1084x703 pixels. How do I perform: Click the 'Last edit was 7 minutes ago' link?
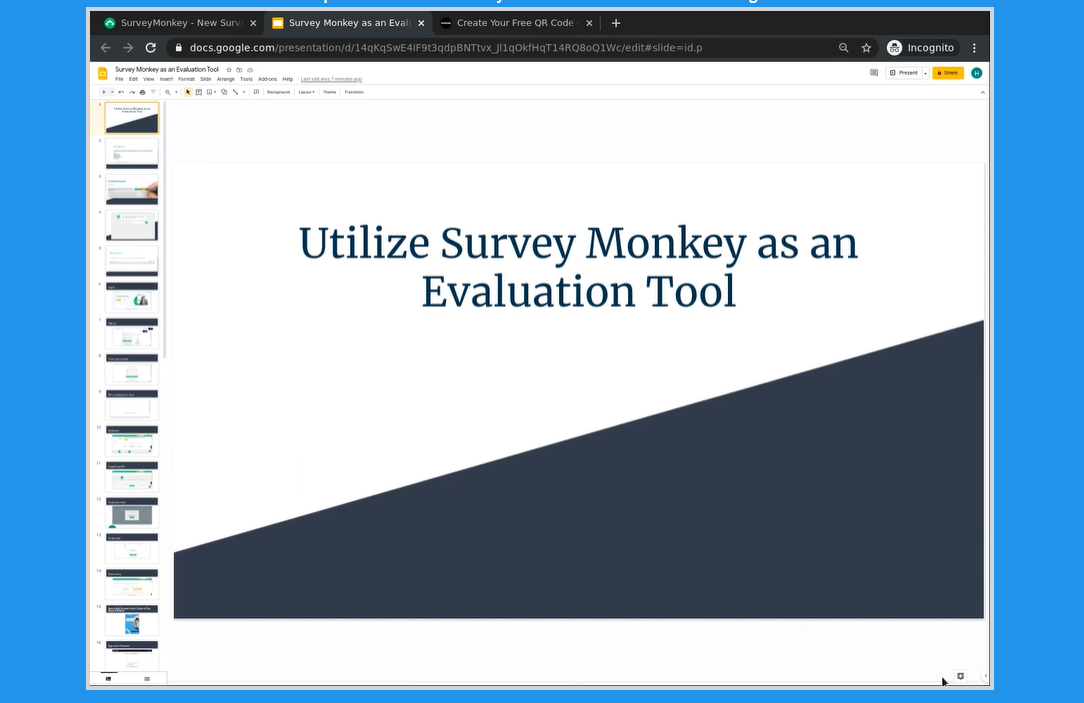331,79
